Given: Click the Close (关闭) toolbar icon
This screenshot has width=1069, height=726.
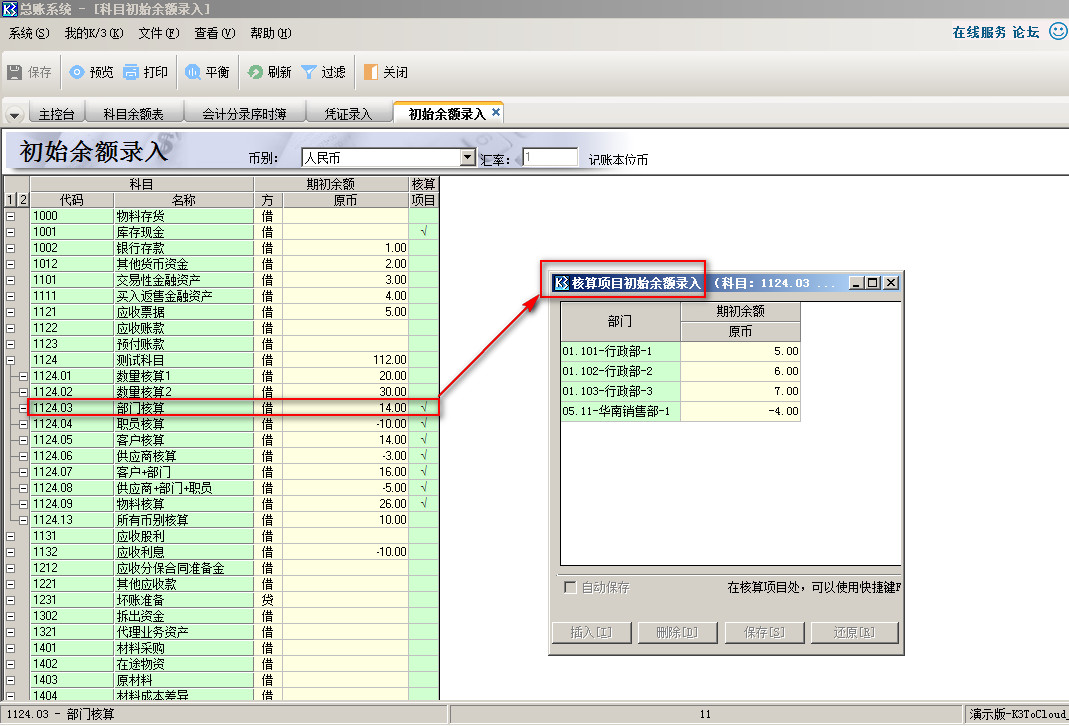Looking at the screenshot, I should (371, 72).
